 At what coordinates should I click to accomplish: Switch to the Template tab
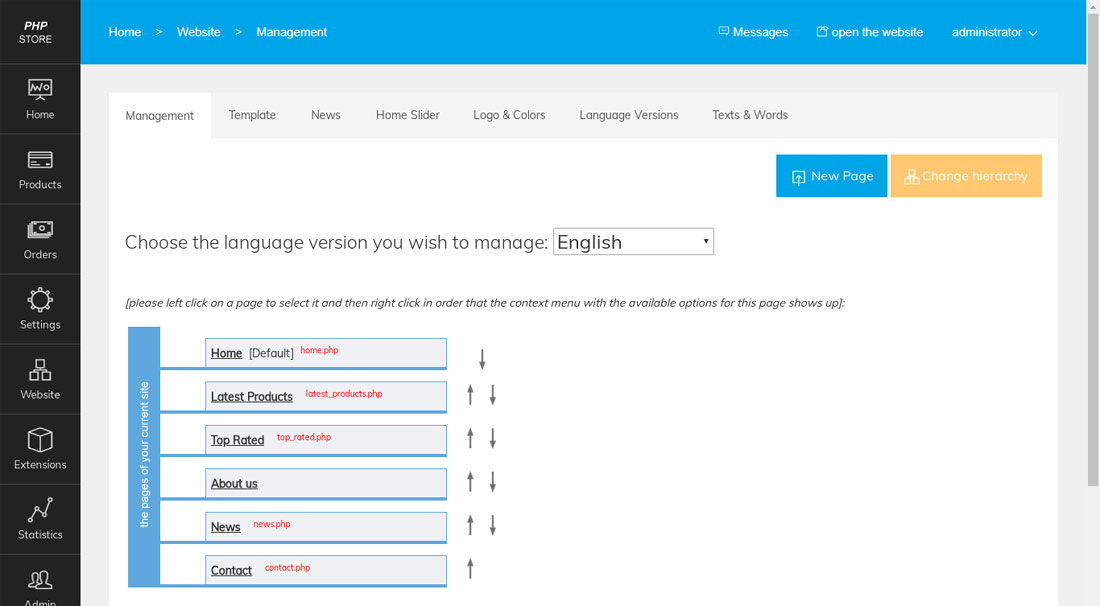click(252, 115)
